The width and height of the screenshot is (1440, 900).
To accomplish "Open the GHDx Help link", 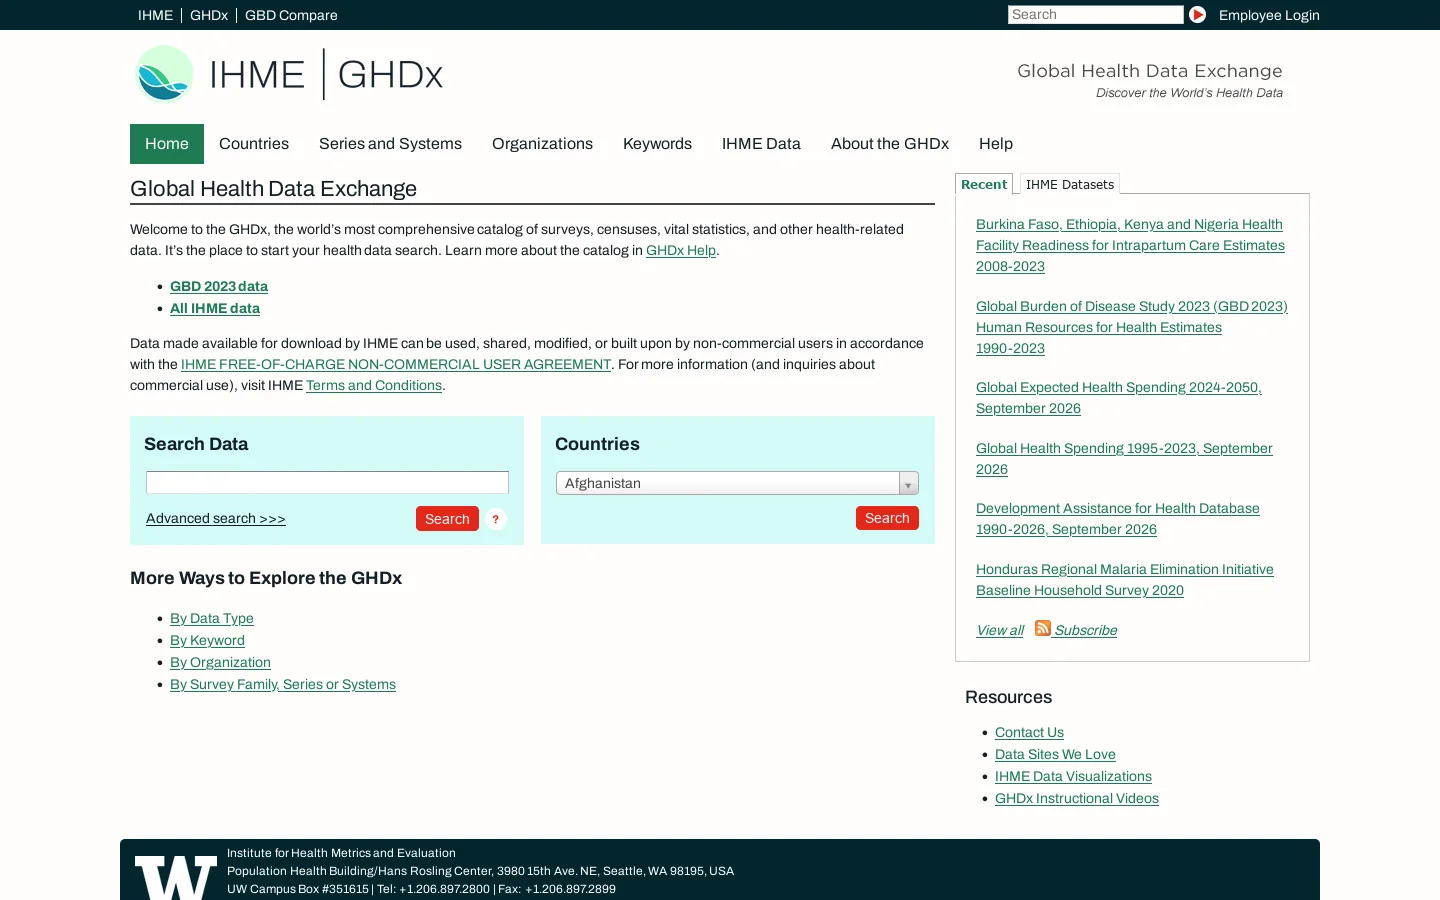I will pyautogui.click(x=681, y=250).
